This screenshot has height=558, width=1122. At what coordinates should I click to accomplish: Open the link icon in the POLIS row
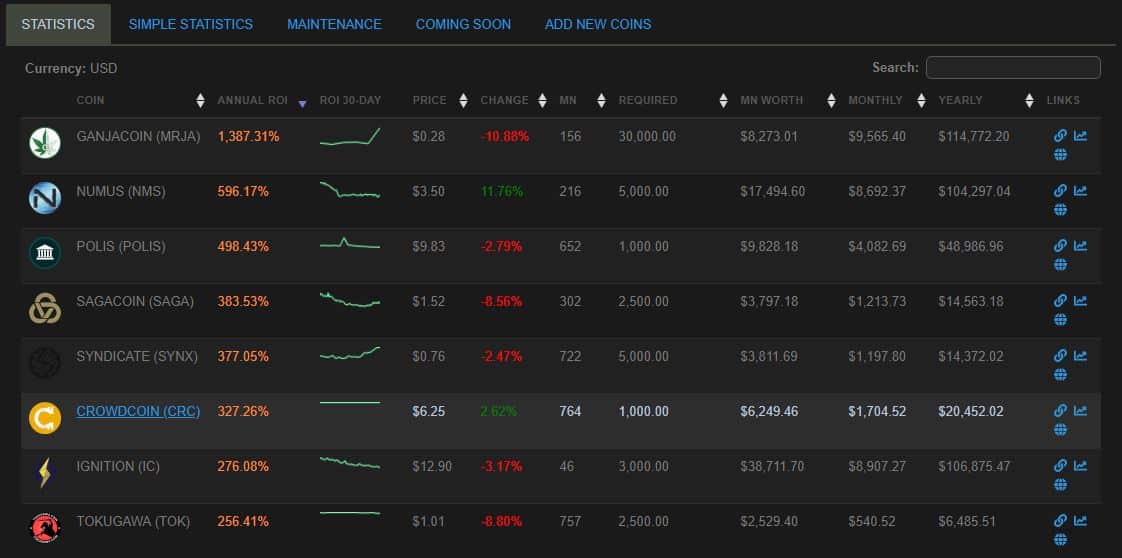tap(1060, 246)
